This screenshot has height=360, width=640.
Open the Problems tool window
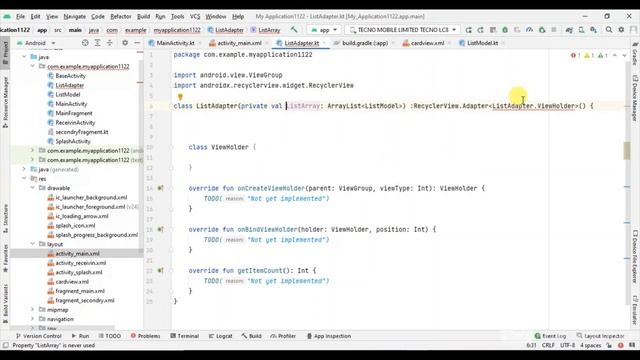145,336
